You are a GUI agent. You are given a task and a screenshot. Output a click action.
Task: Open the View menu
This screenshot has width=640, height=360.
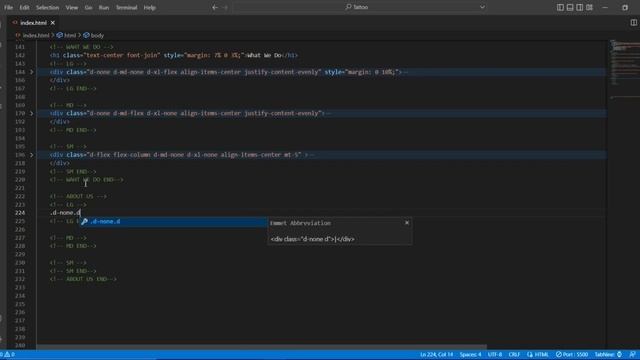coord(72,7)
